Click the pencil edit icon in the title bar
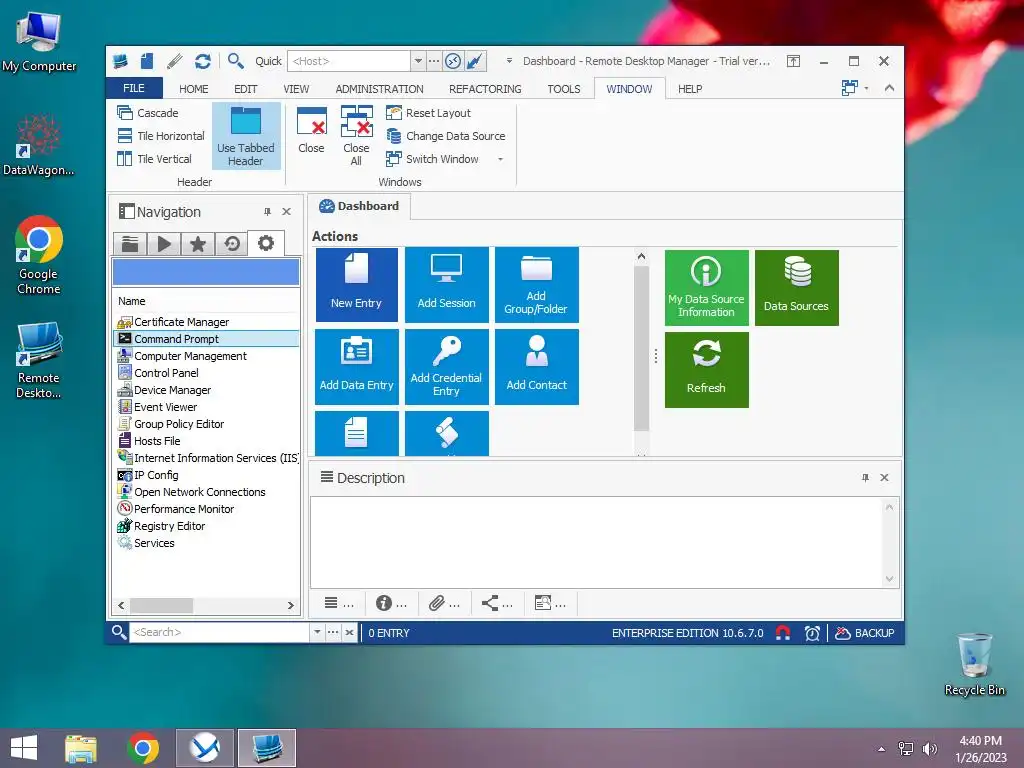This screenshot has width=1024, height=768. [x=175, y=61]
